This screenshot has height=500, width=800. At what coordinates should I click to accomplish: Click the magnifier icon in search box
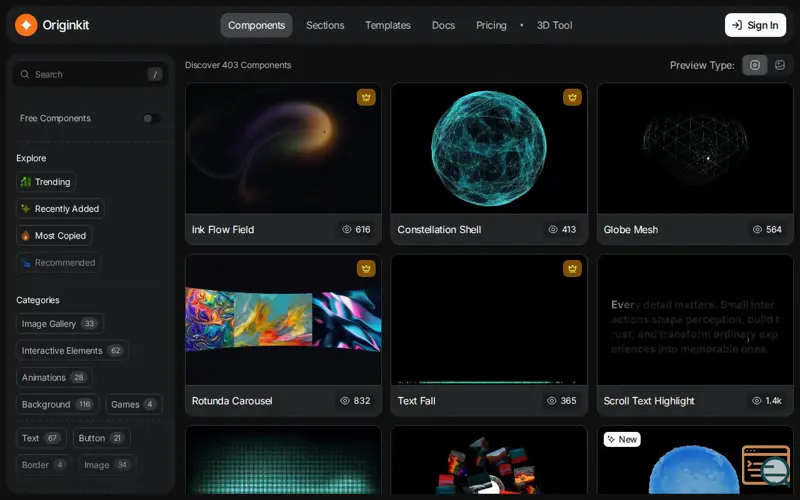click(24, 74)
